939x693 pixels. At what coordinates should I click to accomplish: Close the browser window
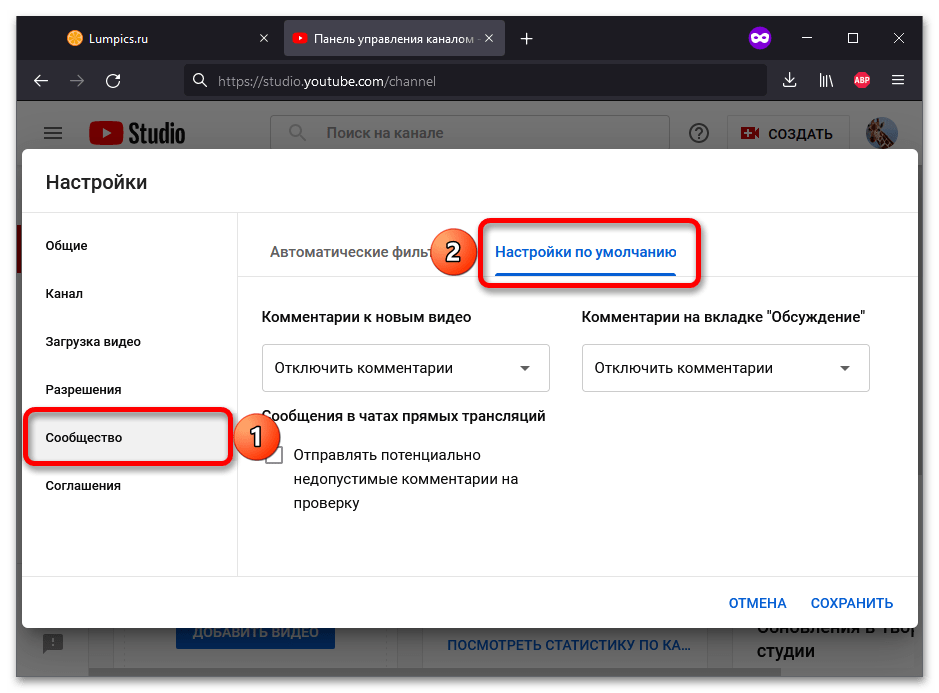[x=899, y=38]
